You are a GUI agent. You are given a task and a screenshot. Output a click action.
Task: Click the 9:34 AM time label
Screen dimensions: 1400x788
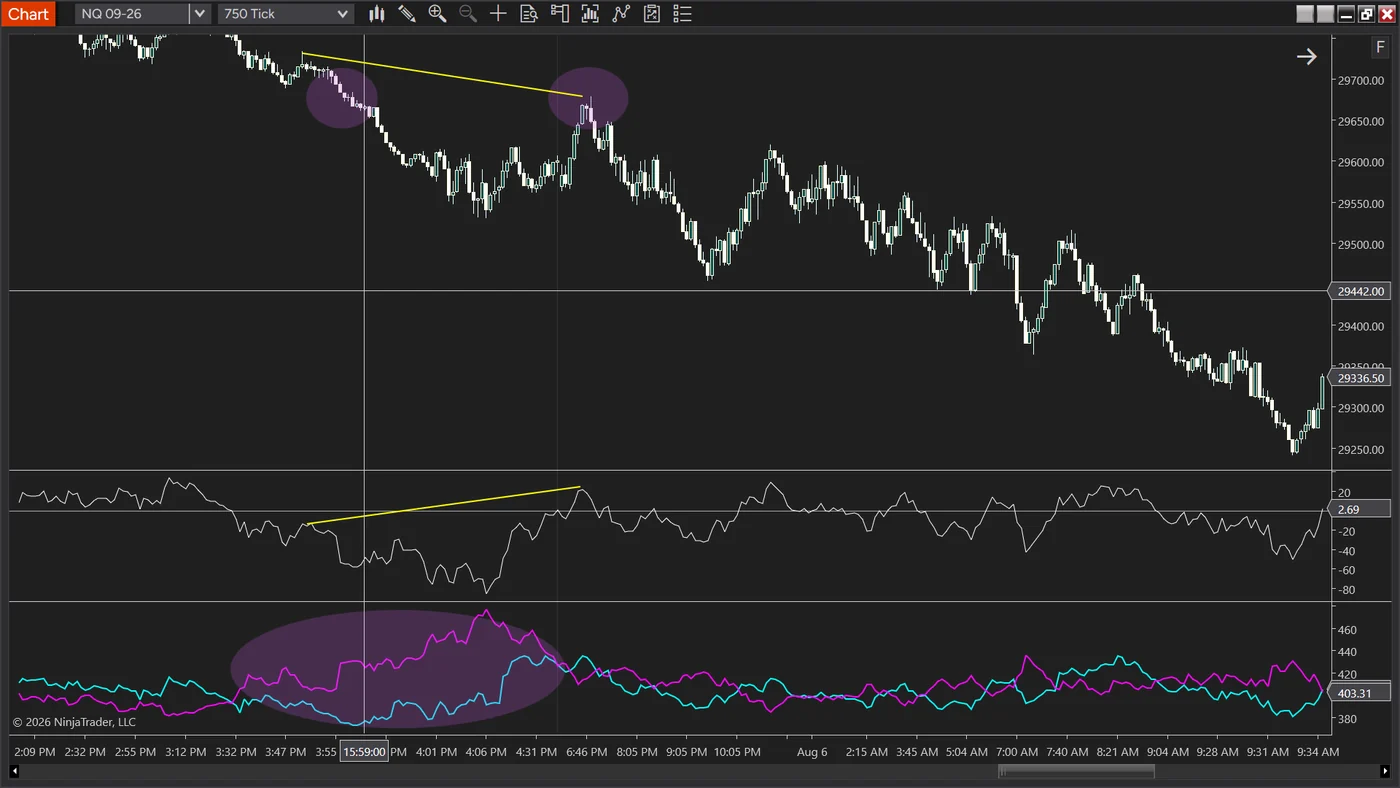[1318, 752]
